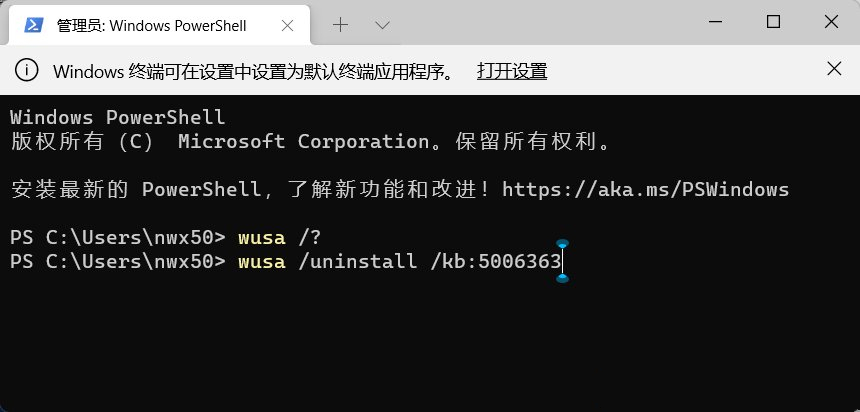This screenshot has width=860, height=412.
Task: Click the lower text selection handle
Action: click(562, 279)
